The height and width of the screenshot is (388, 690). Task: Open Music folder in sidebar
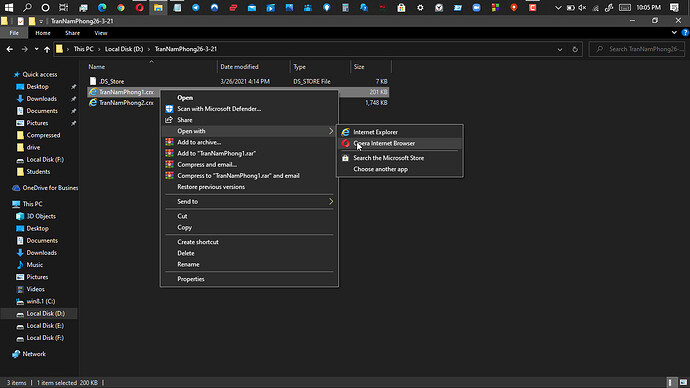pyautogui.click(x=34, y=265)
